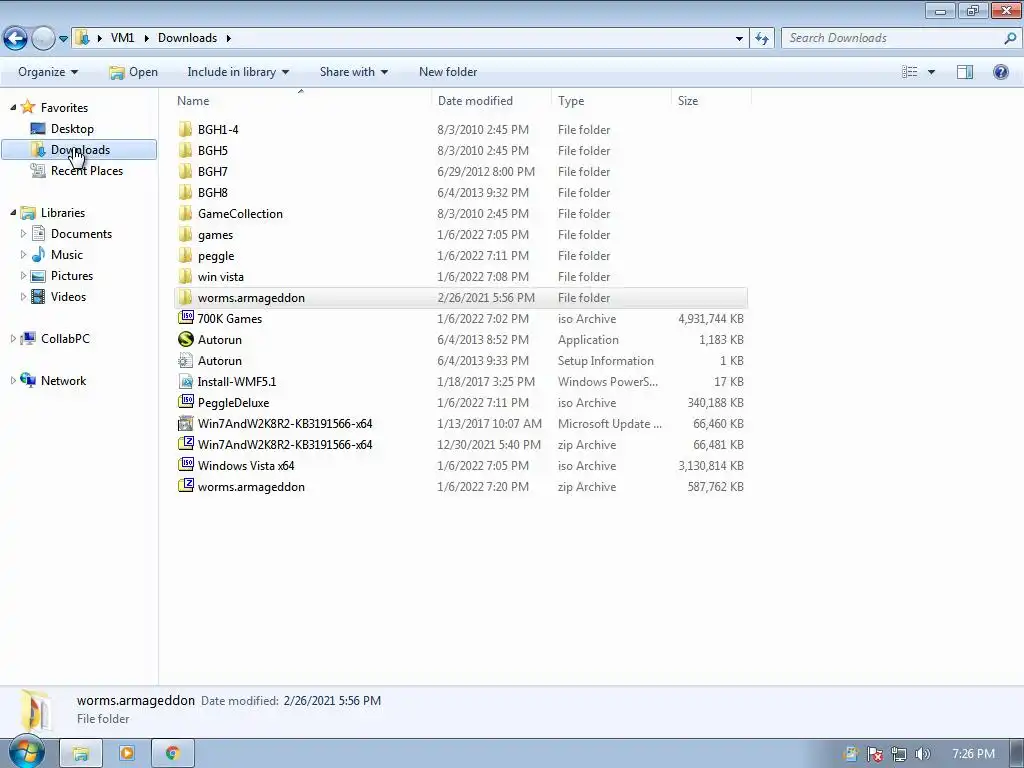The image size is (1024, 768).
Task: Select the win vista folder
Action: click(x=221, y=276)
